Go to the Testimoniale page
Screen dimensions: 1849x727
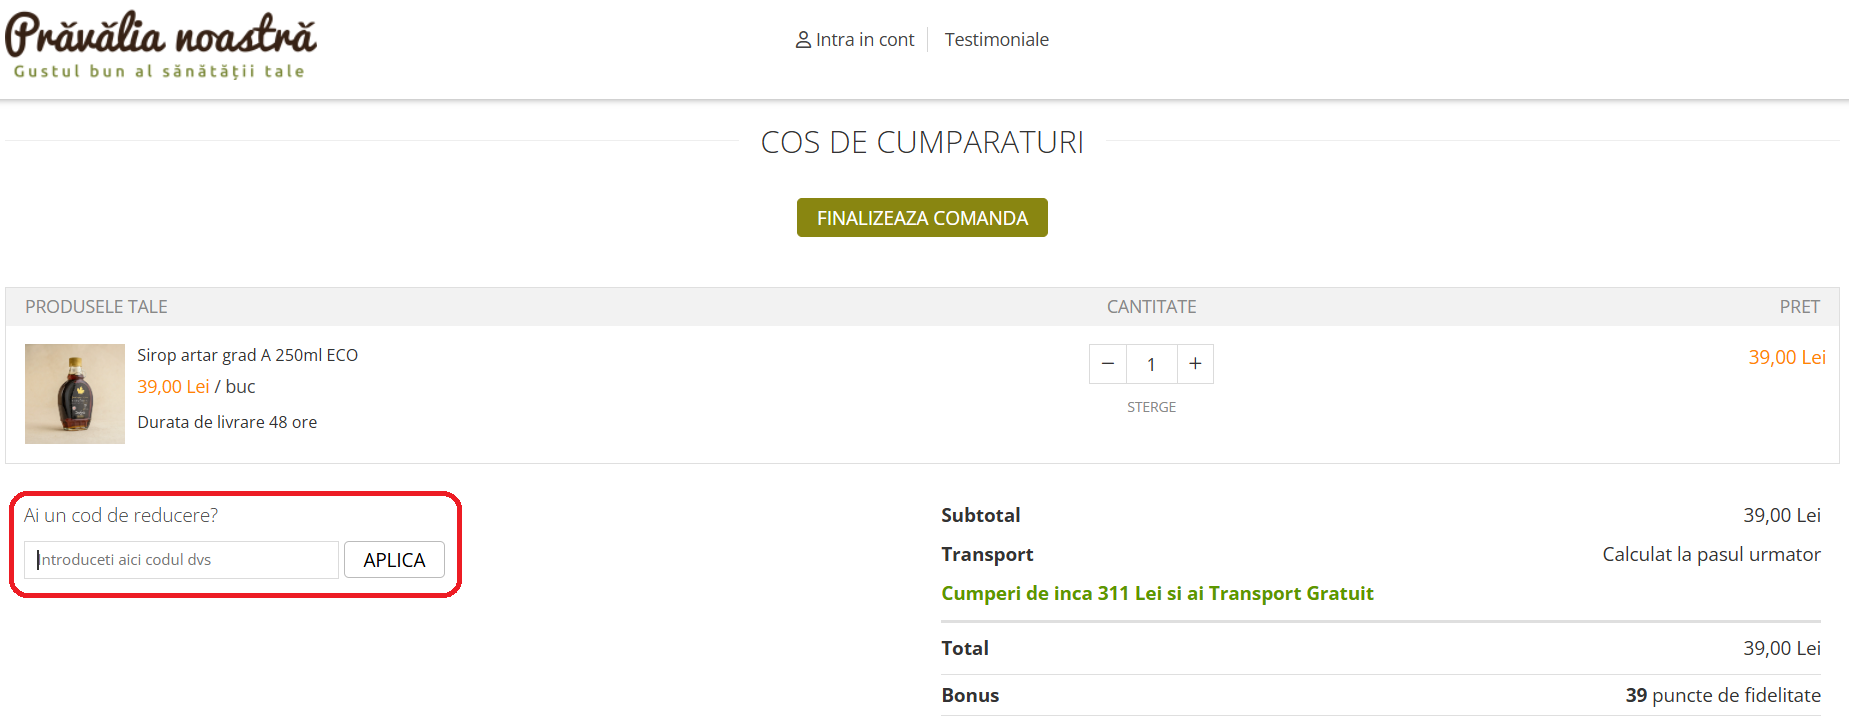996,40
